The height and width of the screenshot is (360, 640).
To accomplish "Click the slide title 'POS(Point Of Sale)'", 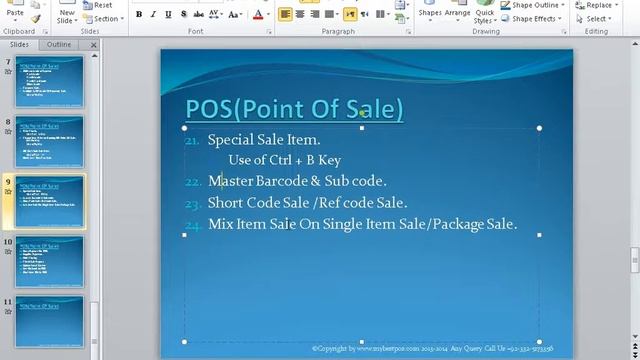I will [x=294, y=109].
